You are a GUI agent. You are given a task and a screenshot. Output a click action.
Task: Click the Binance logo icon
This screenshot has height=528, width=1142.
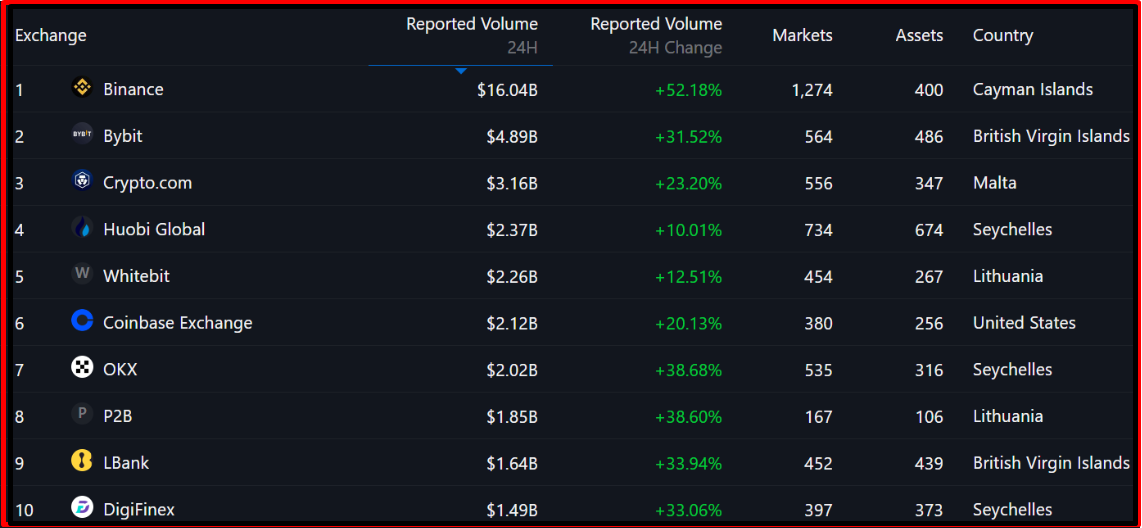coord(82,89)
